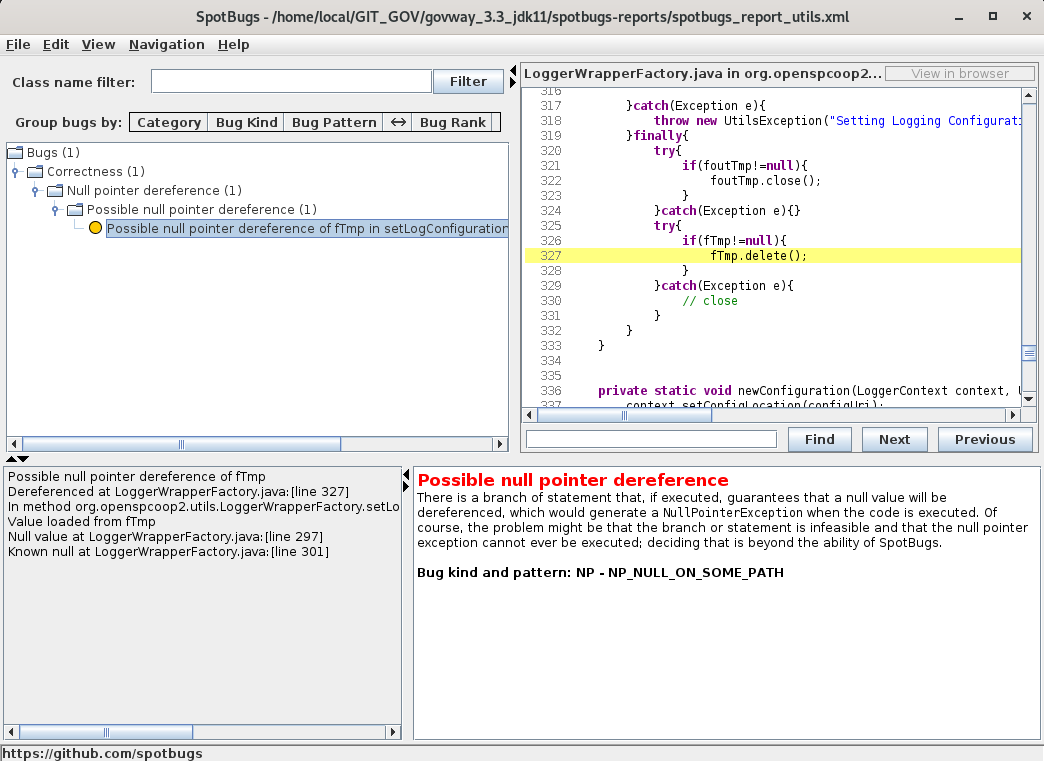The image size is (1044, 761).
Task: Select the fTmp bug entry in tree
Action: pyautogui.click(x=307, y=228)
